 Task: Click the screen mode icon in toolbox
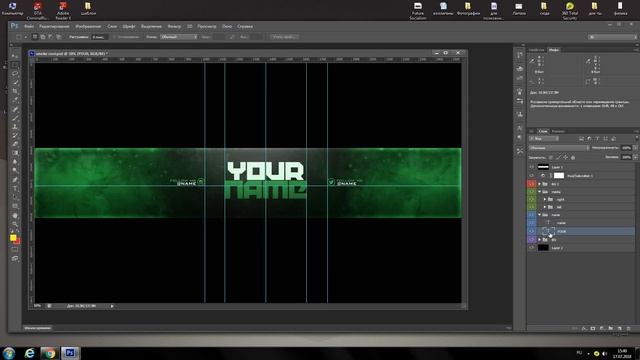click(15, 258)
